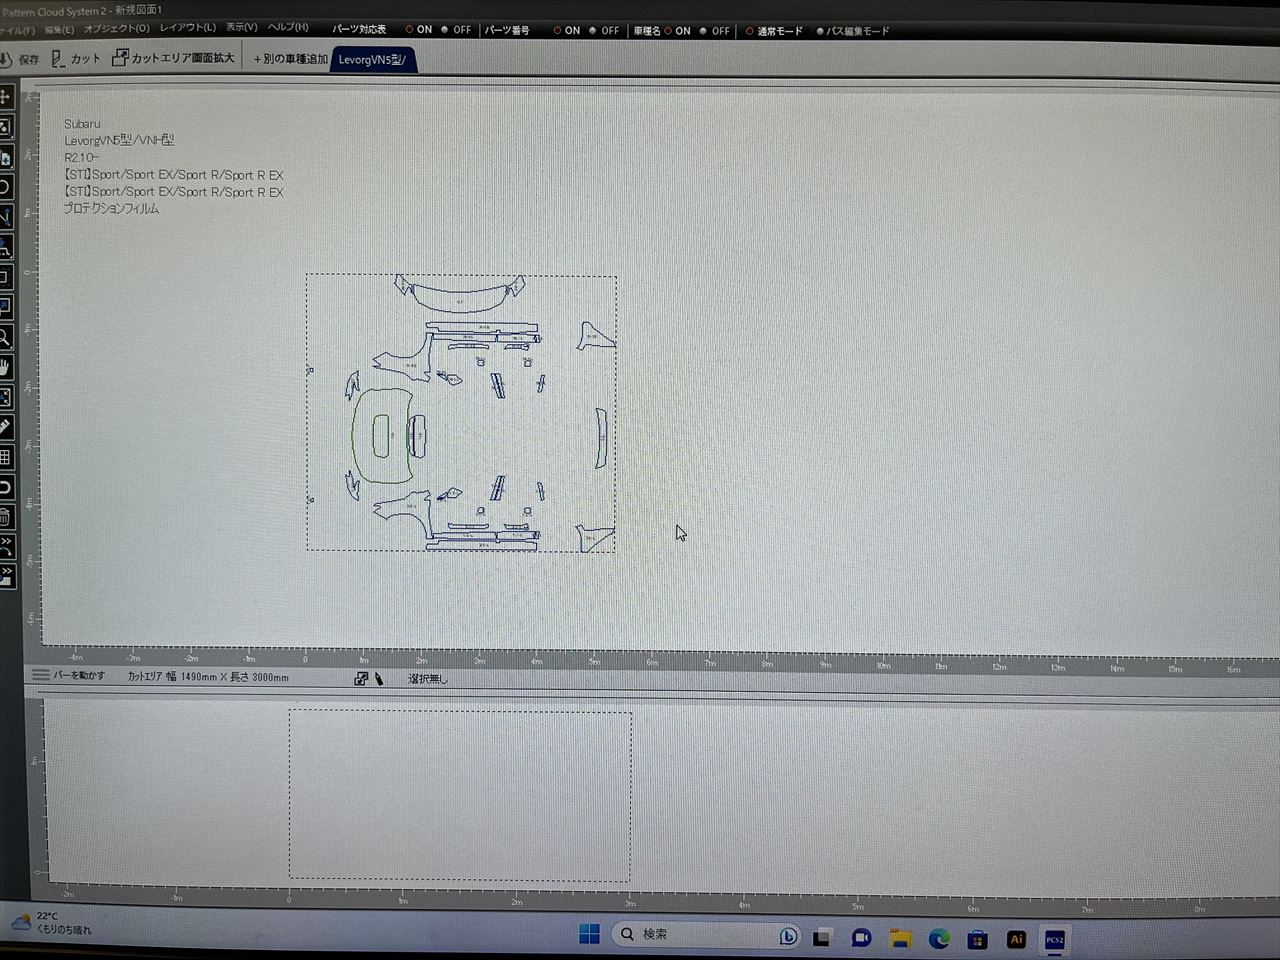Click the cut-area enlarge icon in status bar

point(361,678)
